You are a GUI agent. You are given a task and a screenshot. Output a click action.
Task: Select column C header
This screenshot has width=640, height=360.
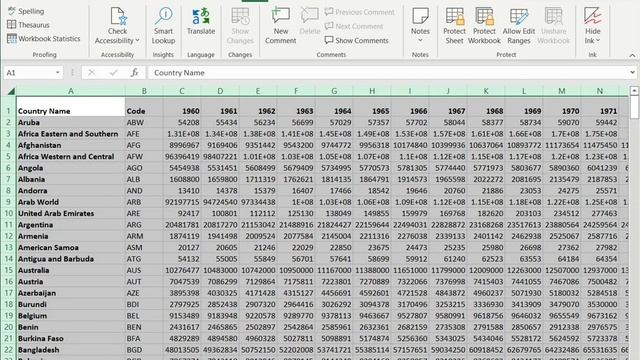point(182,91)
